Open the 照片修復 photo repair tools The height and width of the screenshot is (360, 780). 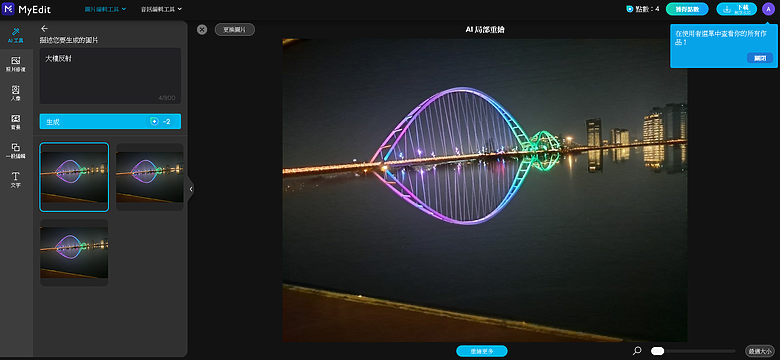click(15, 65)
